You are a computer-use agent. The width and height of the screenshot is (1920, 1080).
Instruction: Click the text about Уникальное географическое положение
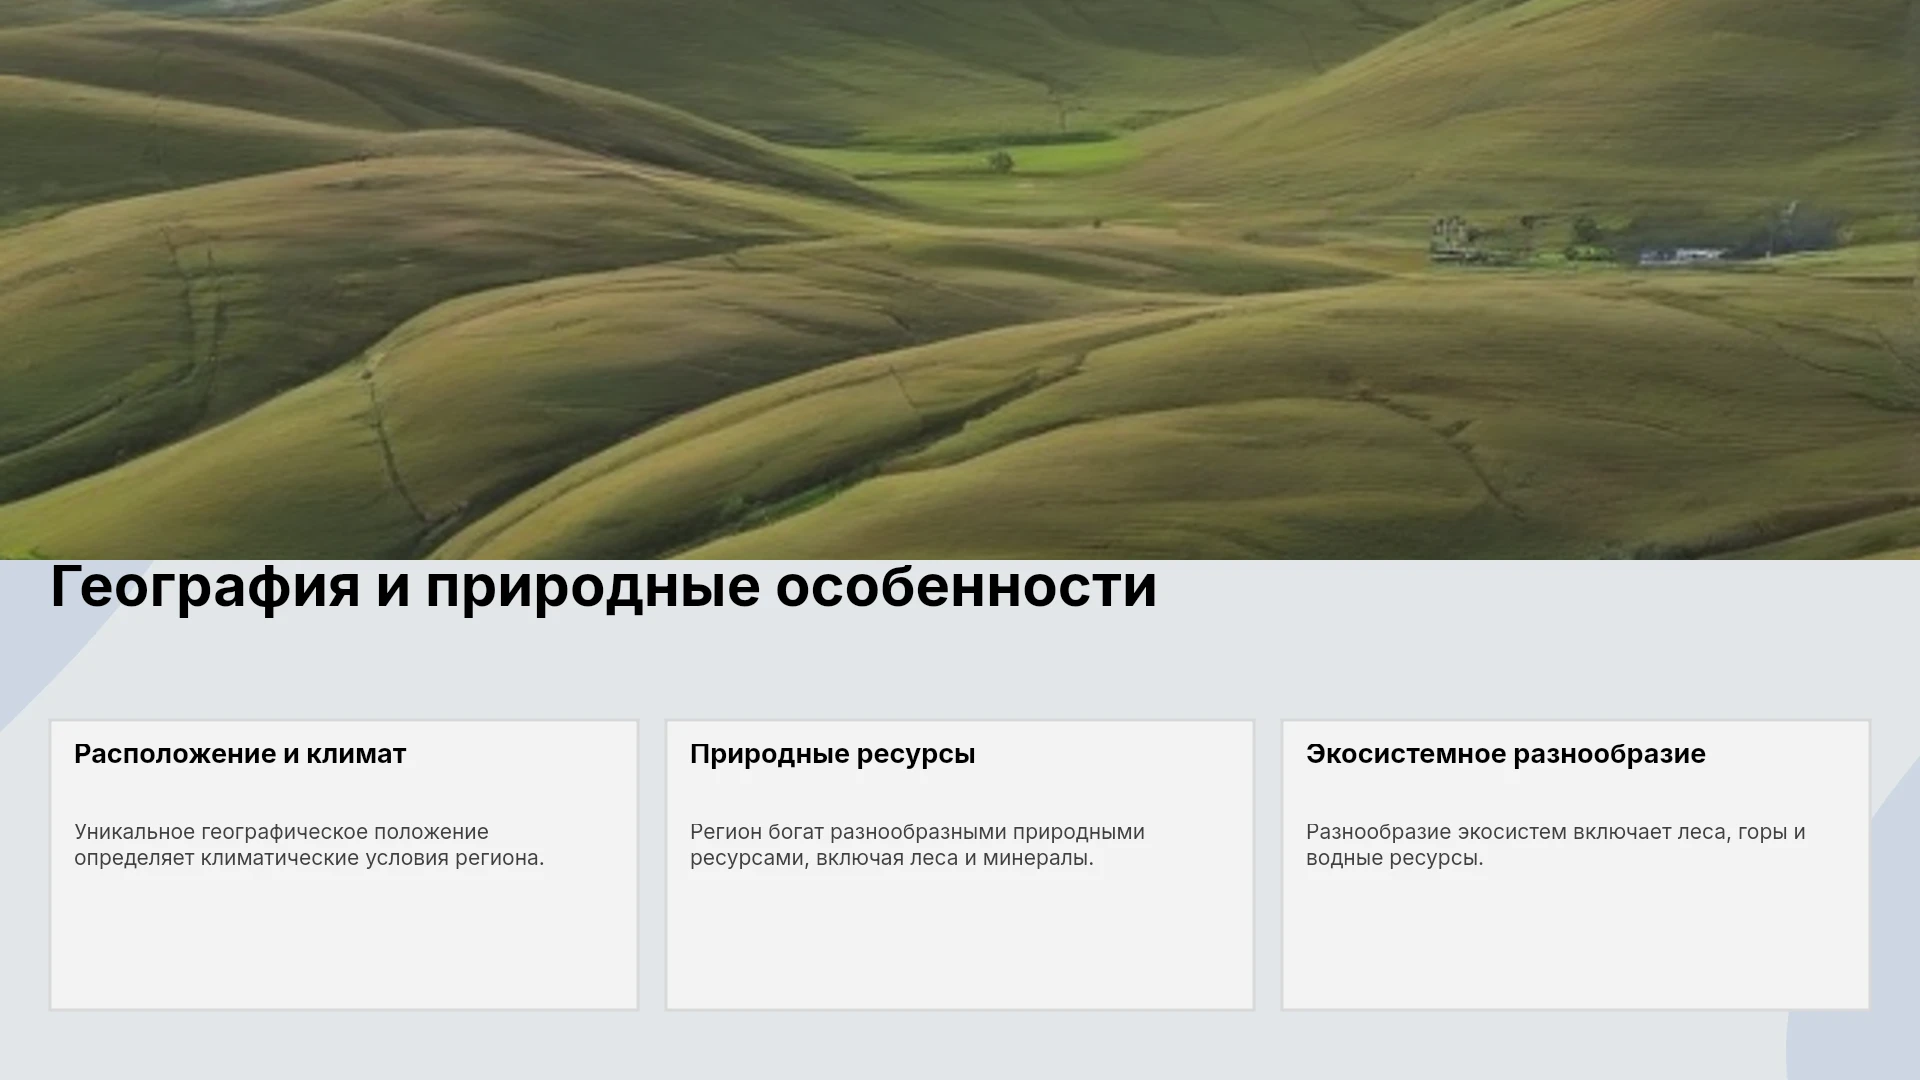click(309, 845)
